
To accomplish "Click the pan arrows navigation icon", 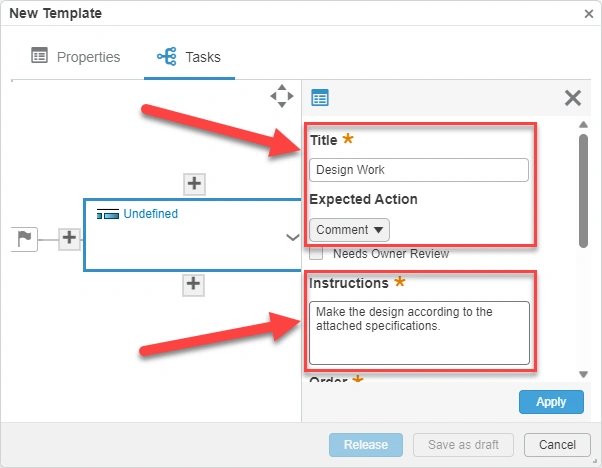I will click(282, 97).
